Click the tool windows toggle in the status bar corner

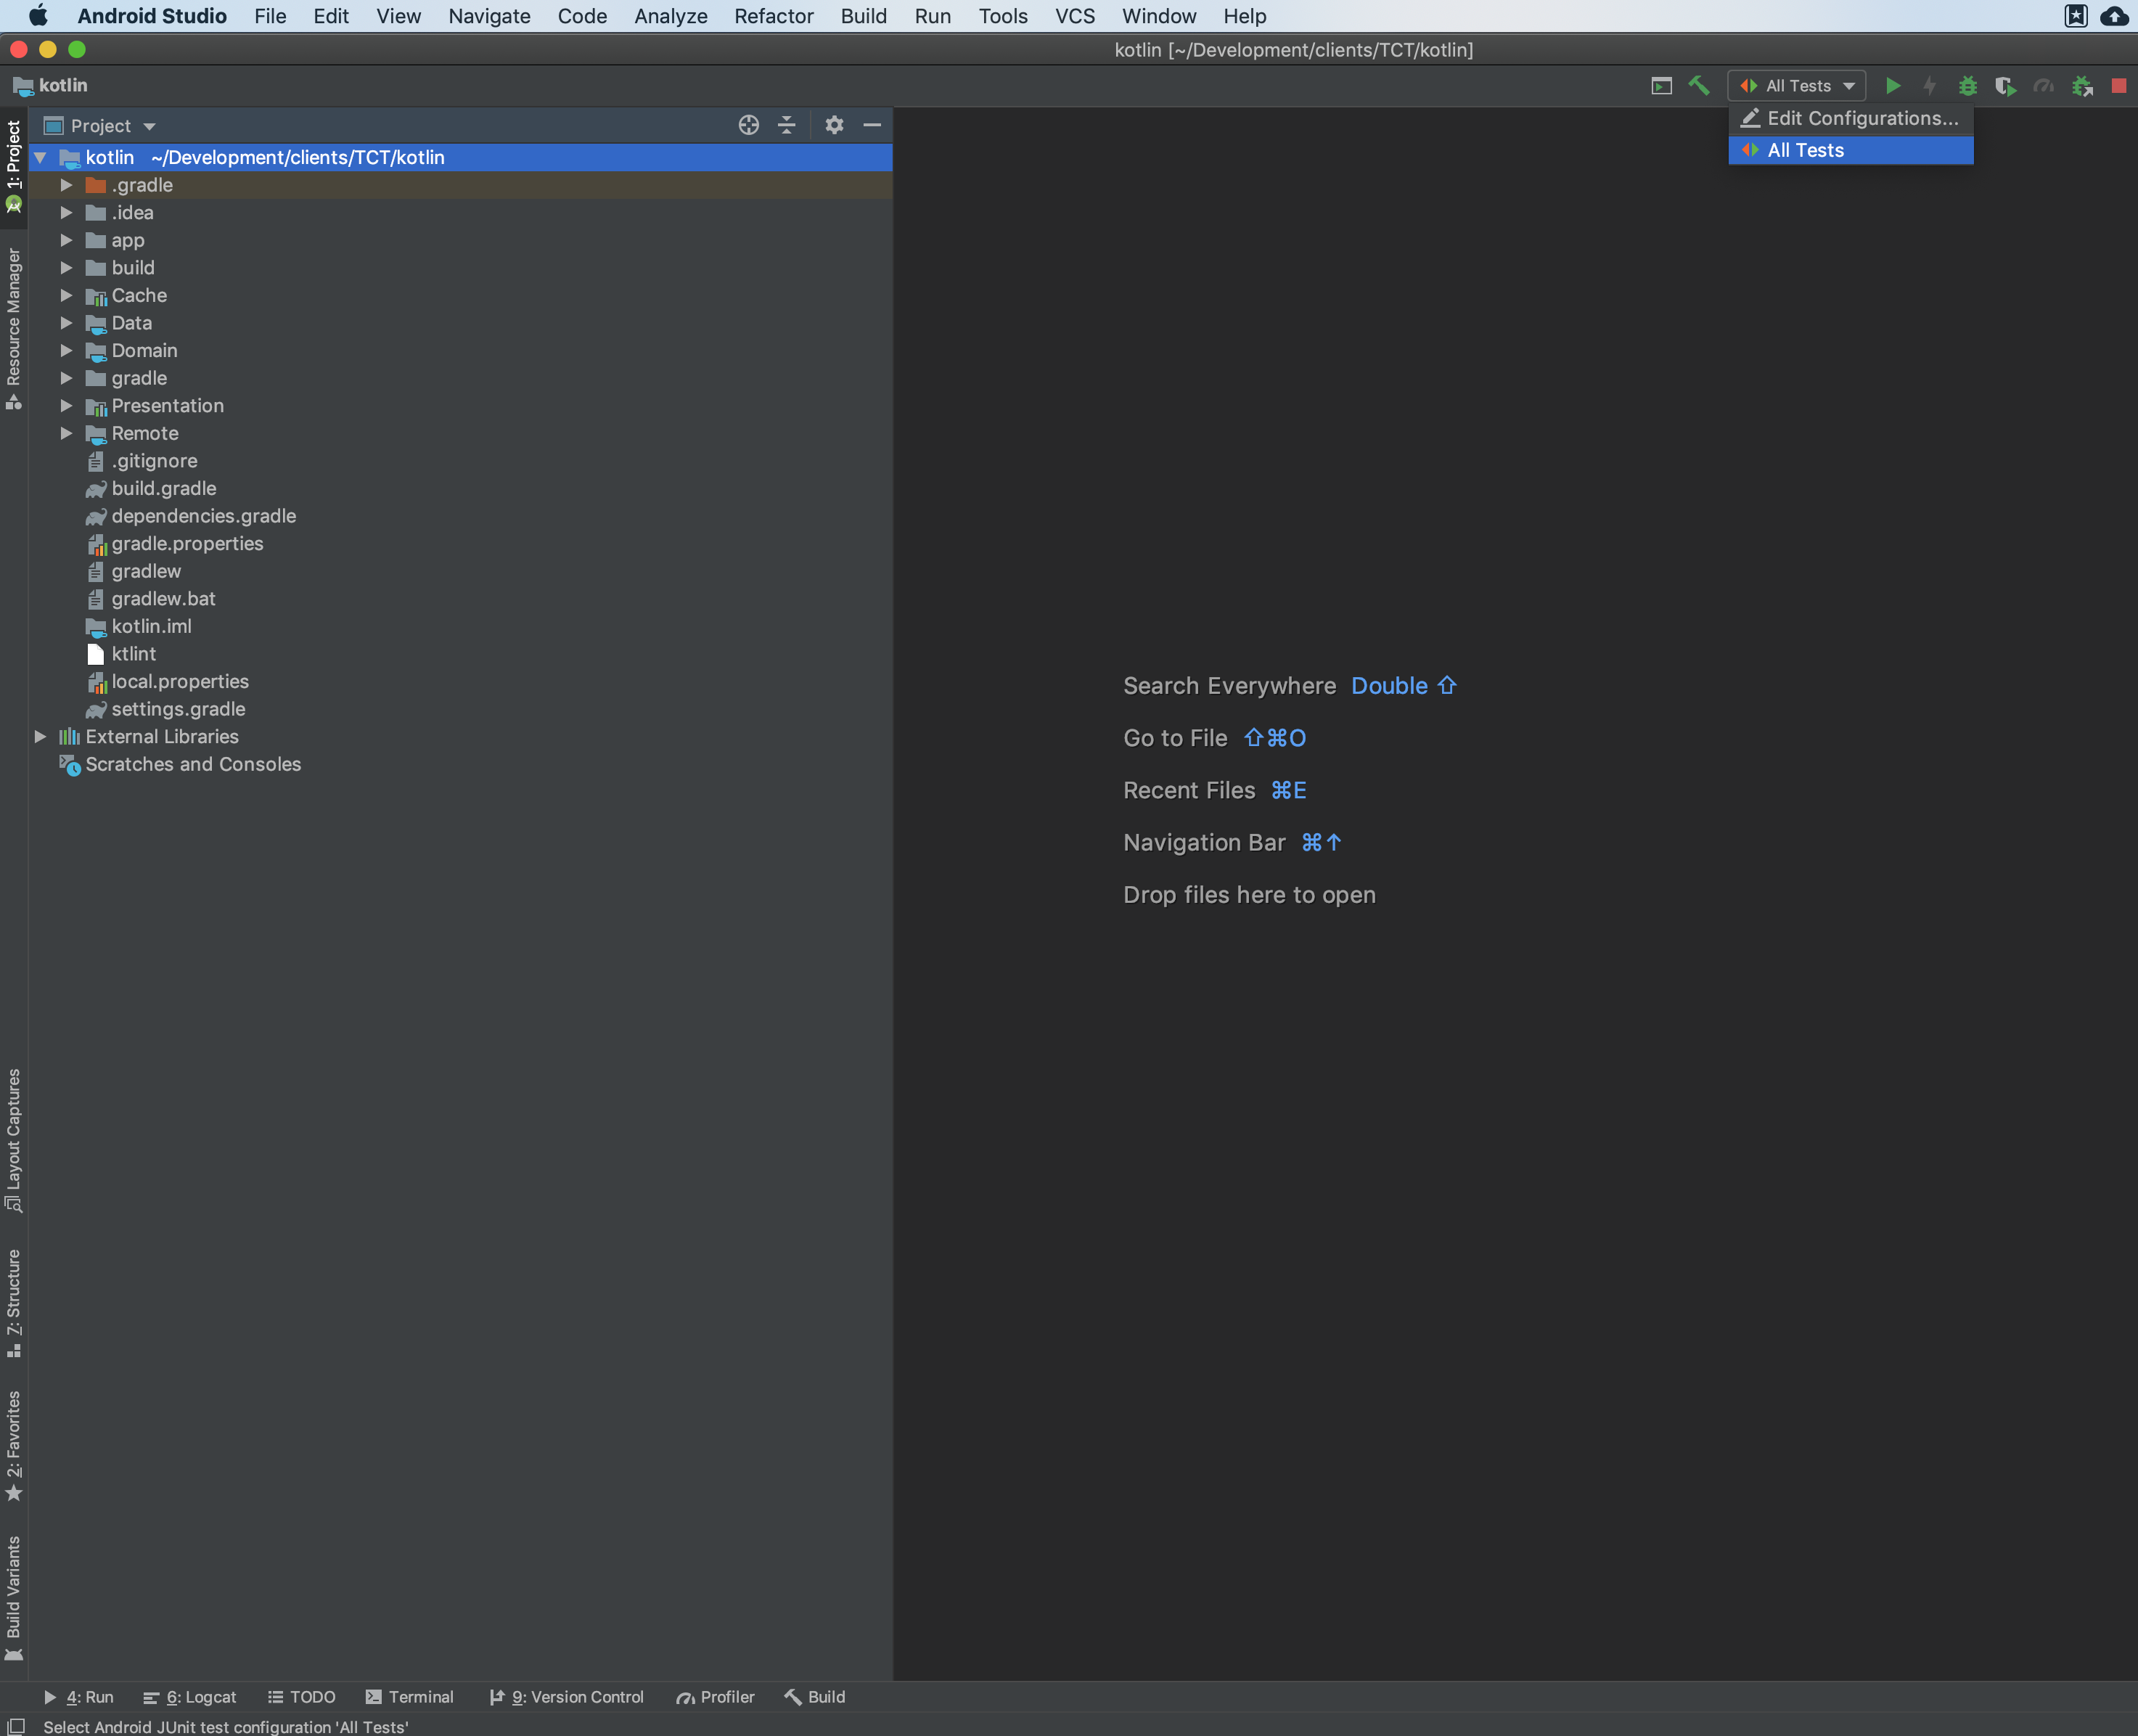(16, 1726)
